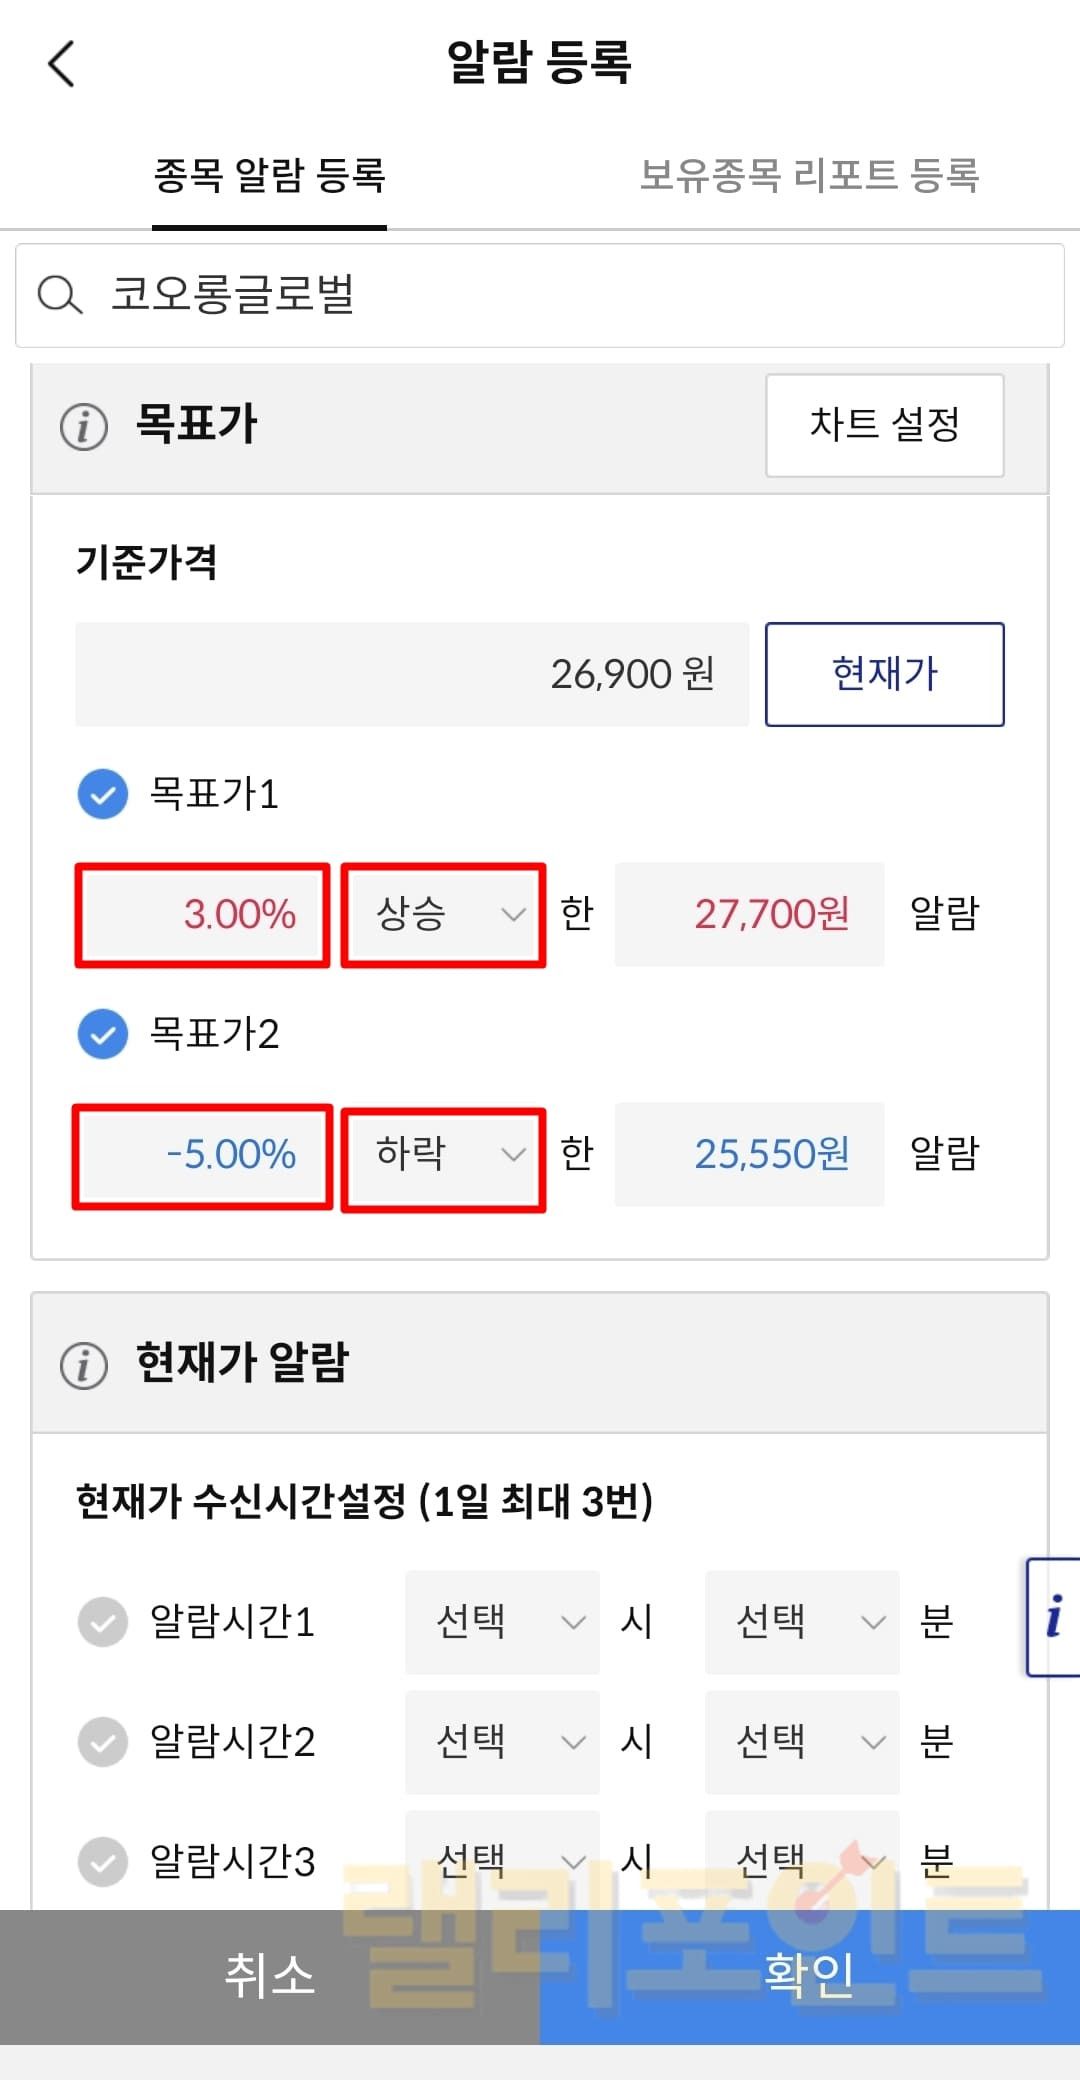The image size is (1080, 2080).
Task: Switch to 보유종목 리포트 등록 tab
Action: [809, 176]
